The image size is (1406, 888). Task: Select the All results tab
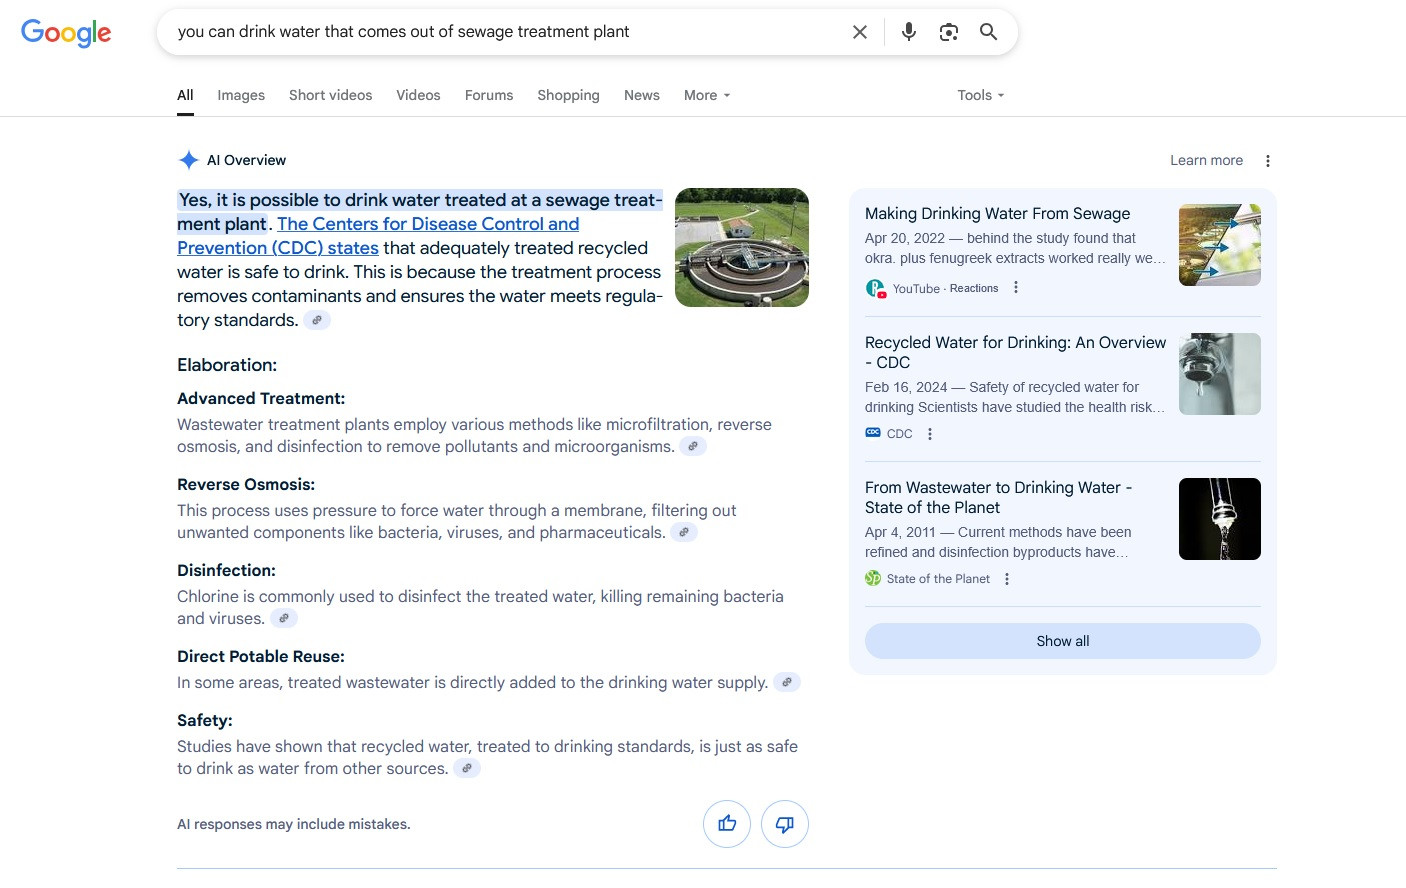coord(185,95)
